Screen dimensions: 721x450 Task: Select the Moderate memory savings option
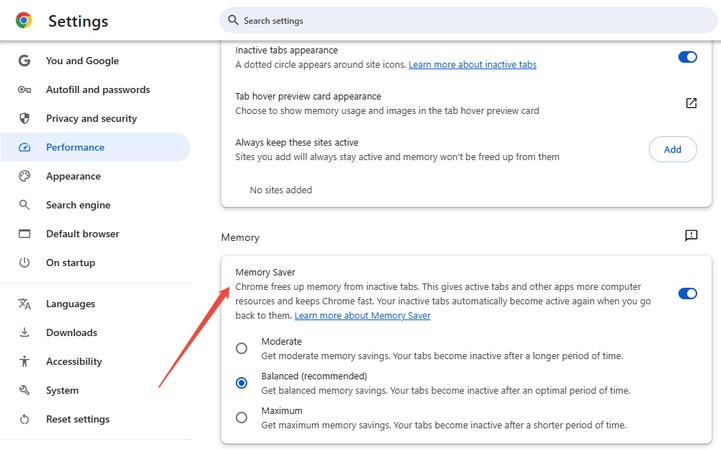pyautogui.click(x=241, y=348)
